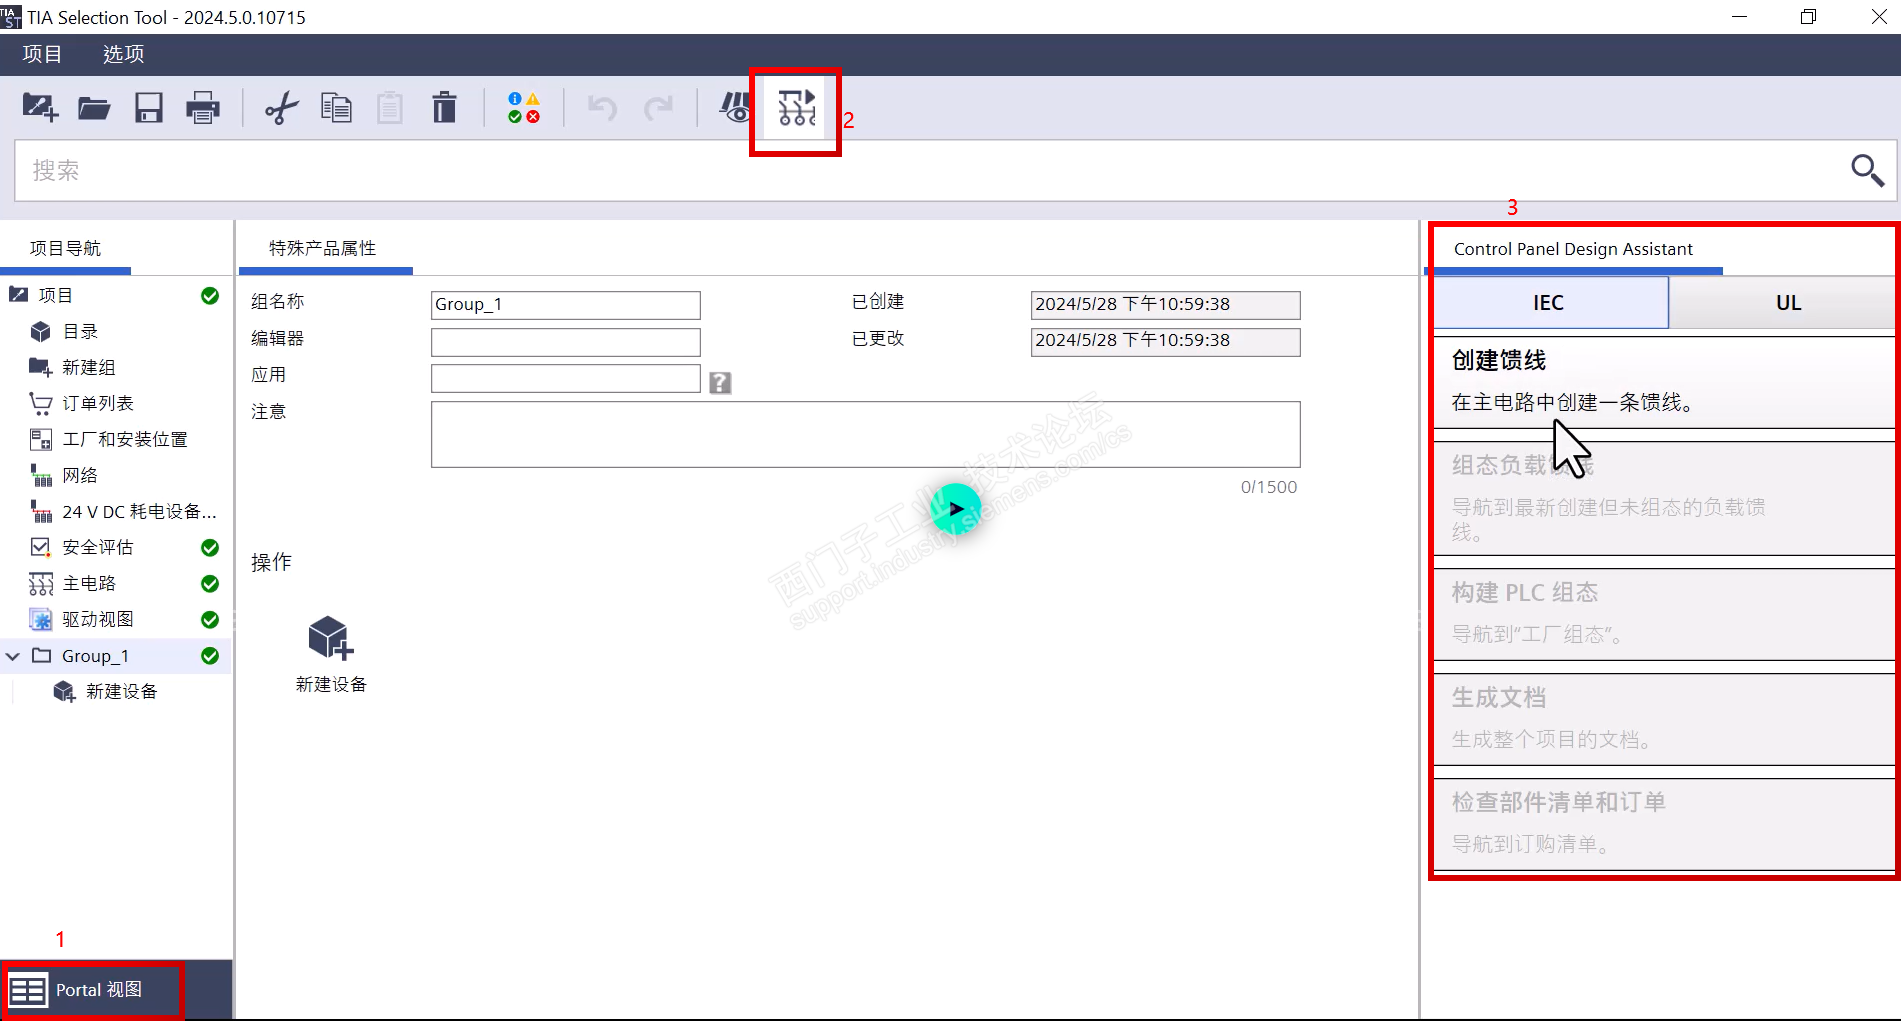
Task: Click the undo arrow icon
Action: coord(602,107)
